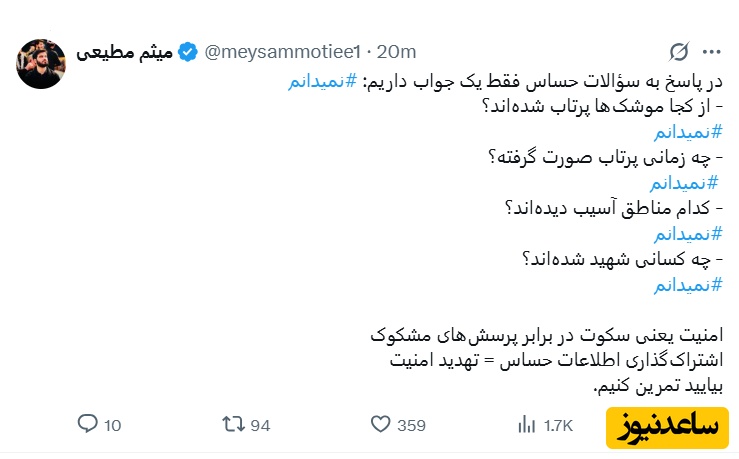
Task: Like the tweet with the heart icon
Action: 380,425
